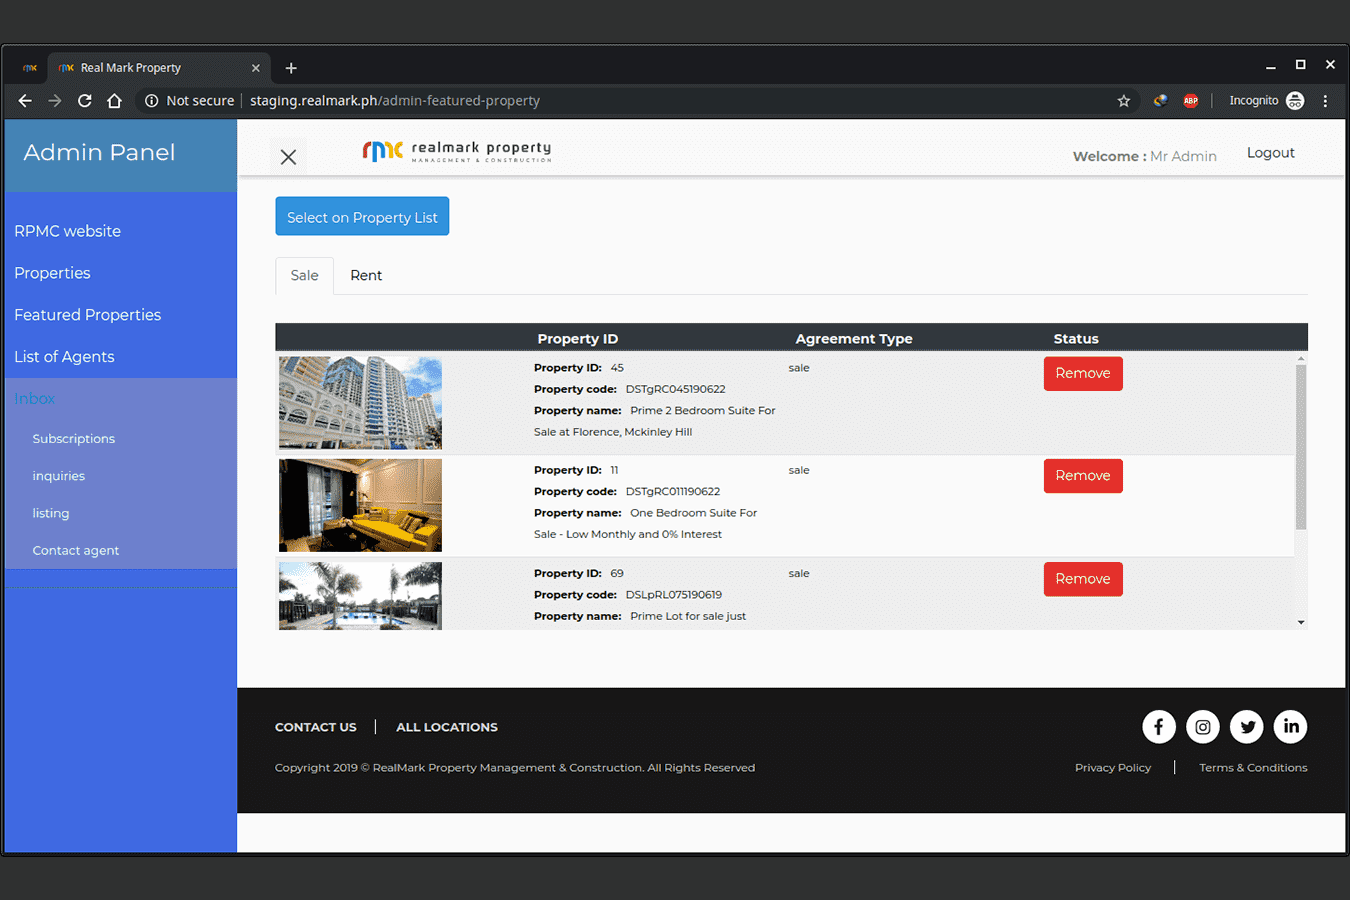Click the address bar URL
The image size is (1350, 900).
click(x=395, y=101)
